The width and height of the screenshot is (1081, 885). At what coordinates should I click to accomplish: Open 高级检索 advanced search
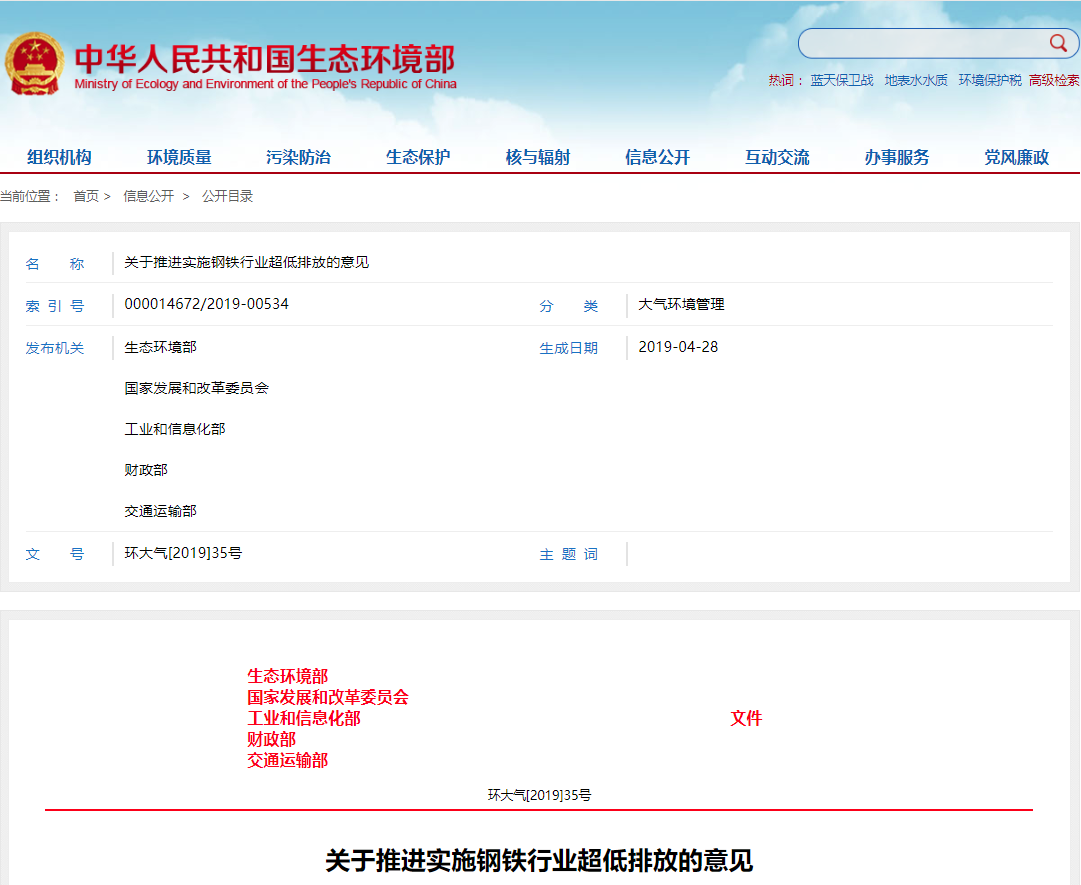point(1049,80)
